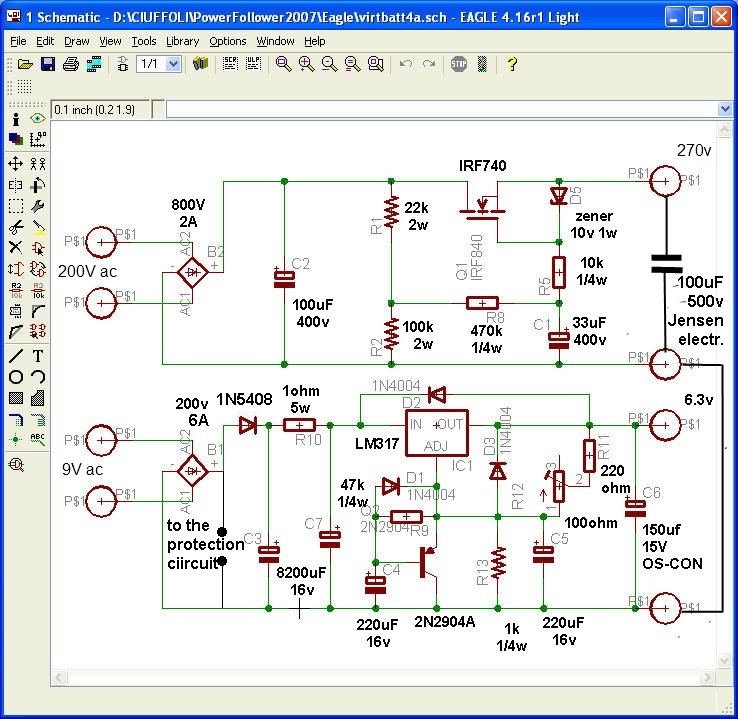
Task: Select the Wire drawing tool
Action: [16, 356]
